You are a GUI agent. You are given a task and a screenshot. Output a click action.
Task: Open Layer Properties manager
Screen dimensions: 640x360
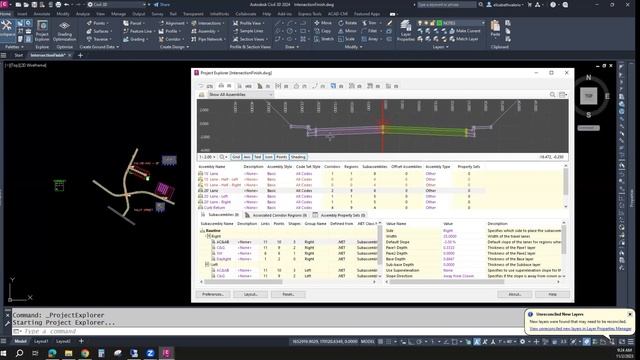(x=406, y=31)
